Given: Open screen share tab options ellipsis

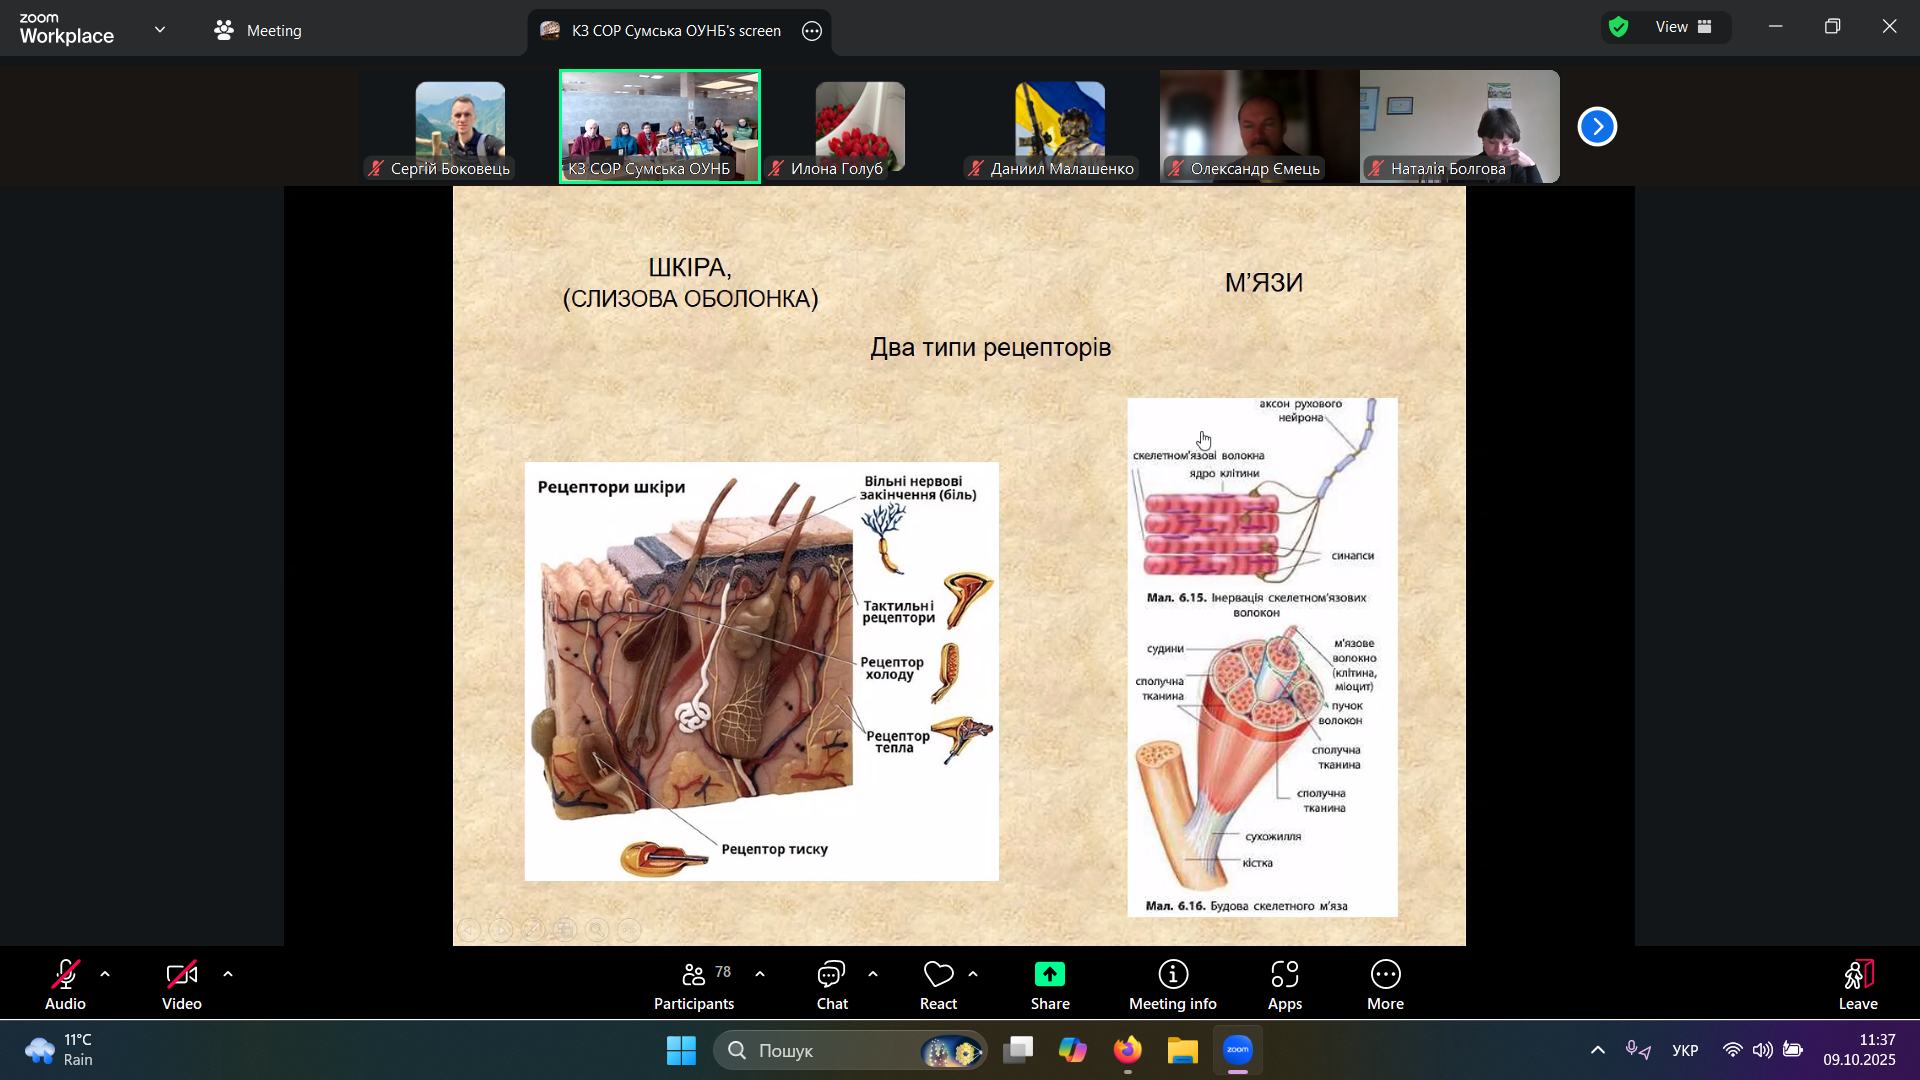Looking at the screenshot, I should [812, 31].
